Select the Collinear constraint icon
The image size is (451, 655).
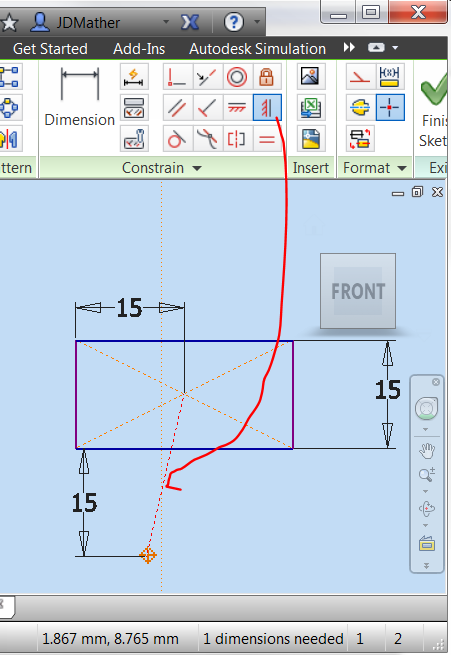207,77
